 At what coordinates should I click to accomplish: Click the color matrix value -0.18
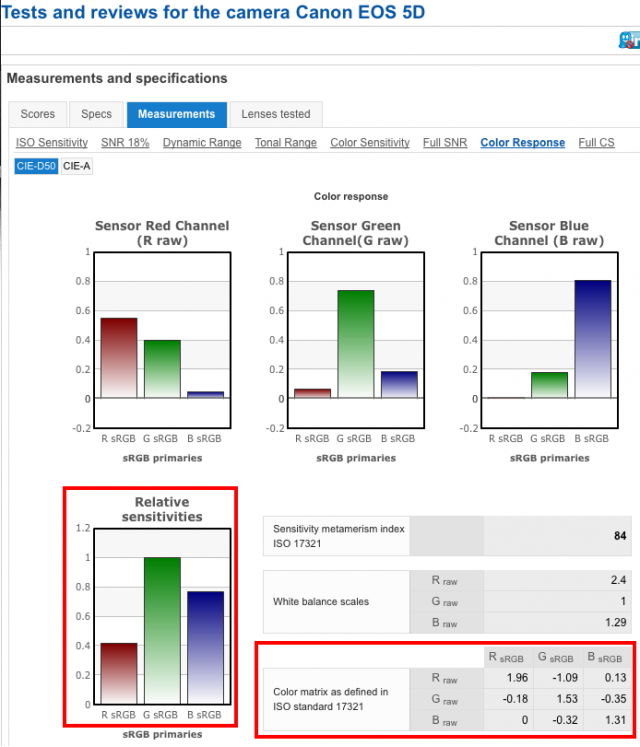(515, 699)
